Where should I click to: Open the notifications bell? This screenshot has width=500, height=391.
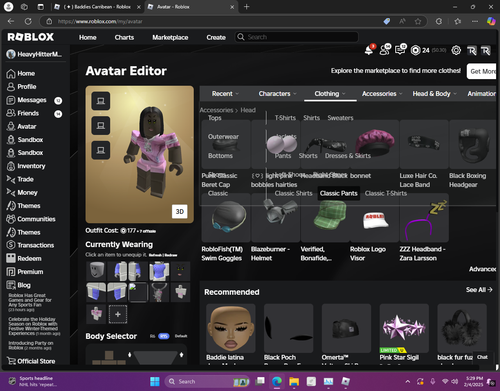coord(369,50)
